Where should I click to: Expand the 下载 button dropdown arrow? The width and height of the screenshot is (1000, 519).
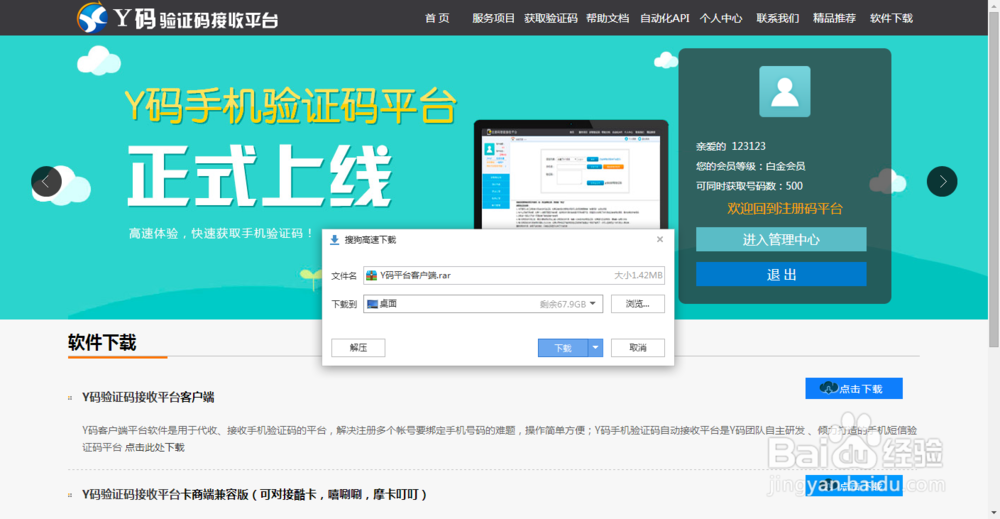coord(596,347)
